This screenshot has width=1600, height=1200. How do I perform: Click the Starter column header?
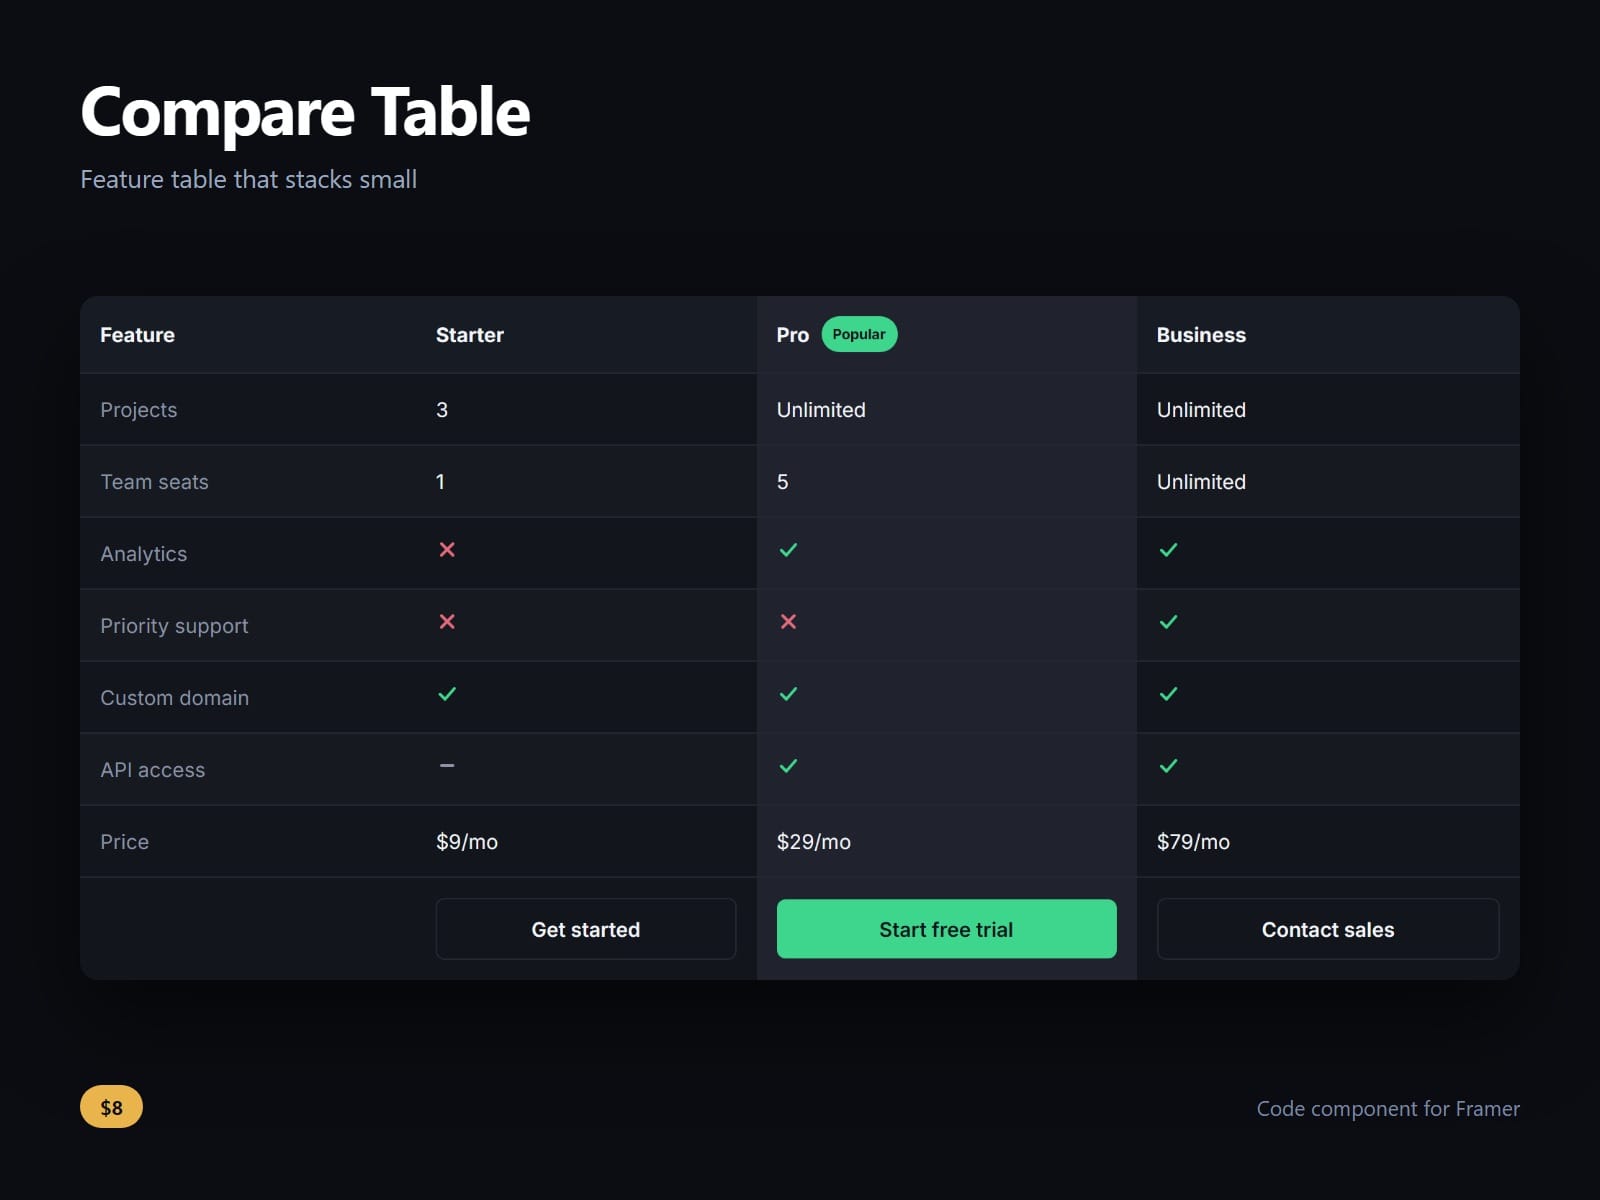470,335
